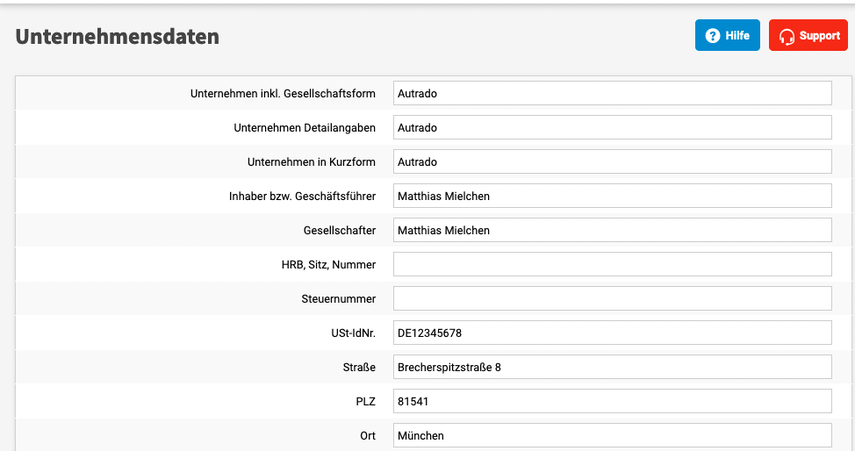Screen dimensions: 855x451
Task: Click the 'Steuernummer' label text
Action: (338, 299)
